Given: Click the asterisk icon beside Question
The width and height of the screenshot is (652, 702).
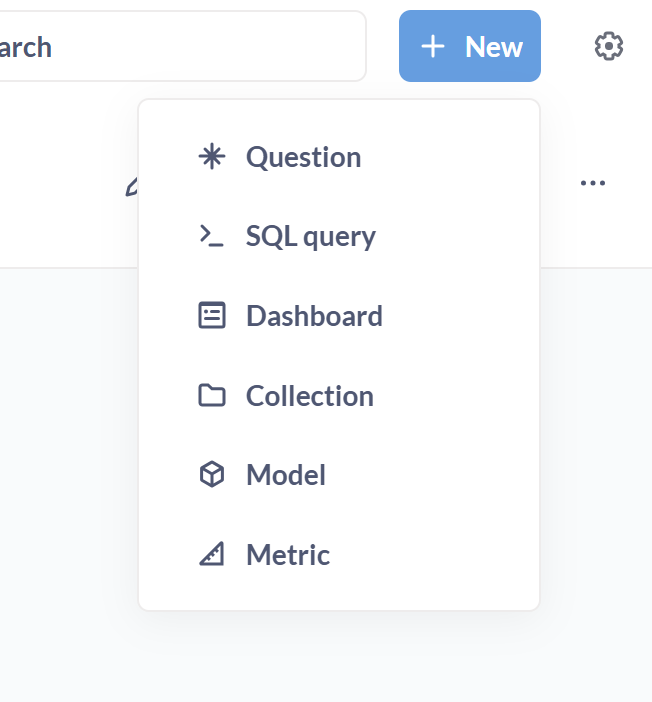Looking at the screenshot, I should tap(212, 157).
